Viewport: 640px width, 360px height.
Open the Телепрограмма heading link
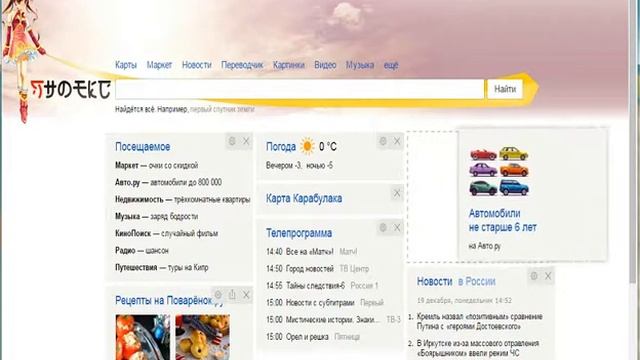[299, 233]
